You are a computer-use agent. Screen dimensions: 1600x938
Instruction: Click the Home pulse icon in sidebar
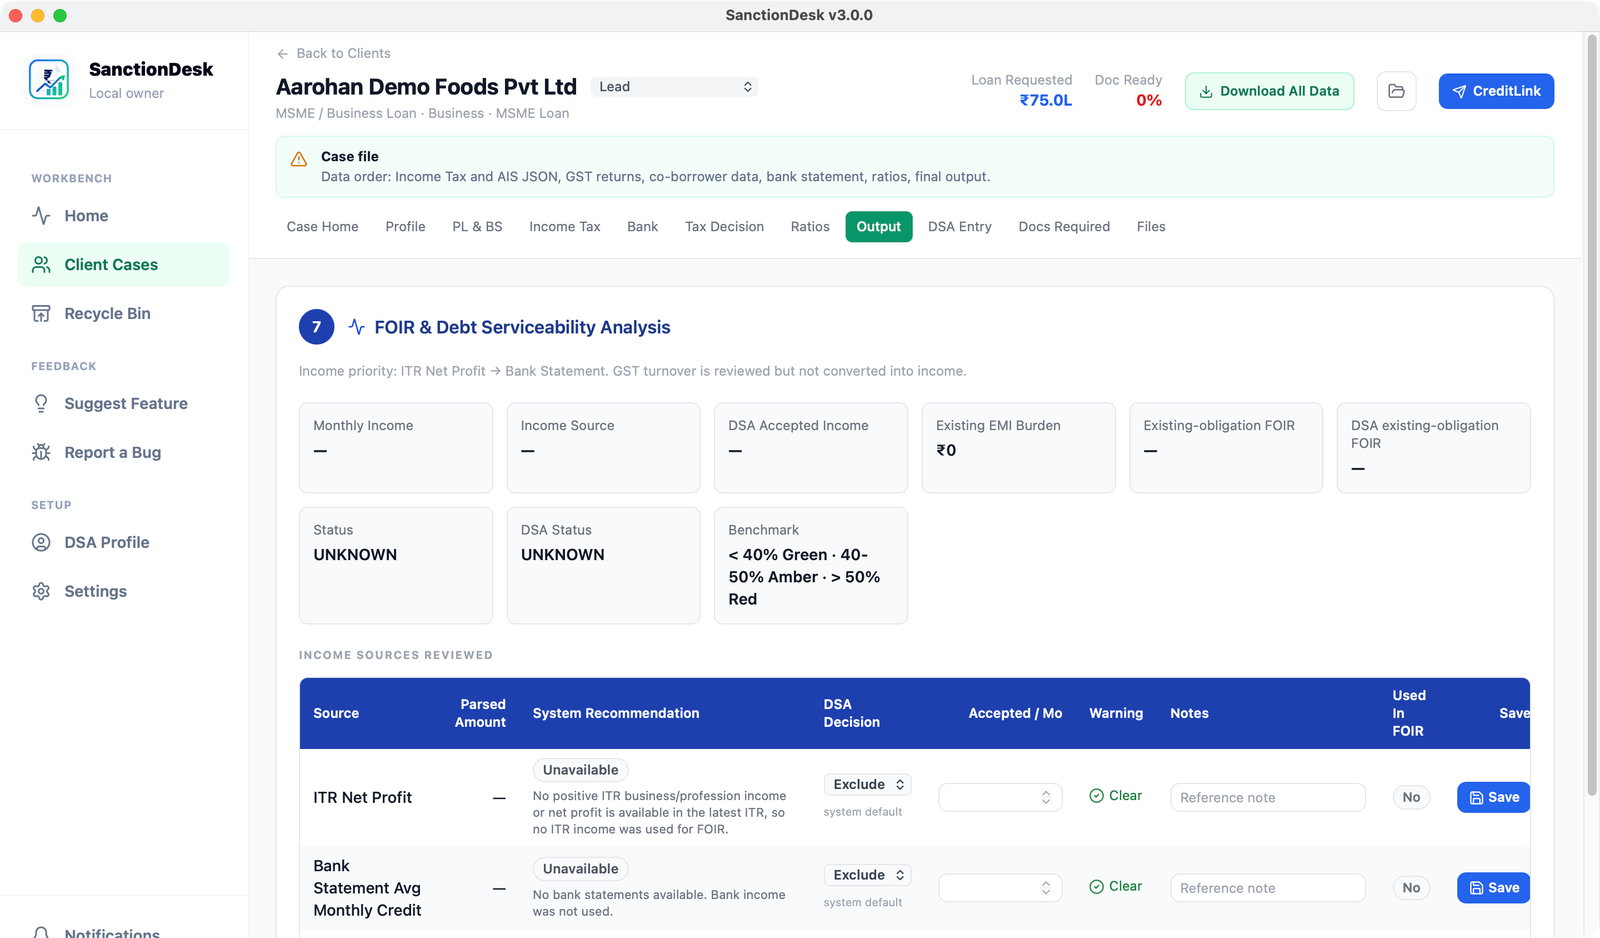pos(41,215)
